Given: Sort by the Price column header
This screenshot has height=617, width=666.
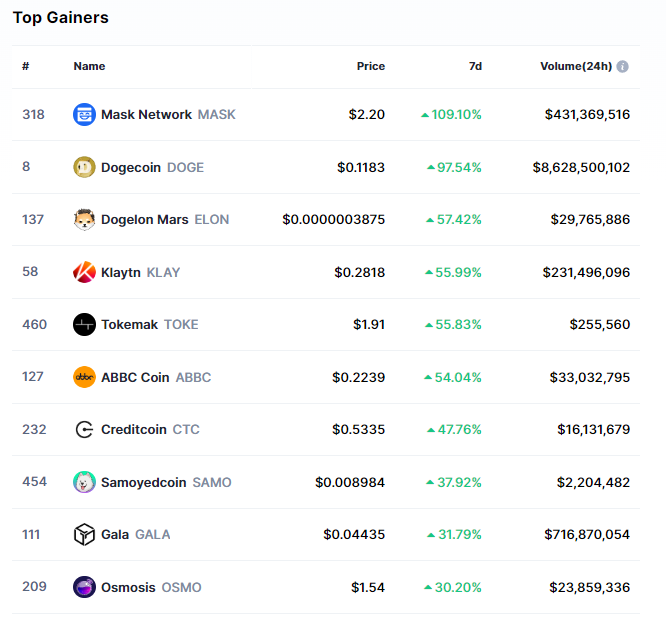Looking at the screenshot, I should [x=370, y=67].
